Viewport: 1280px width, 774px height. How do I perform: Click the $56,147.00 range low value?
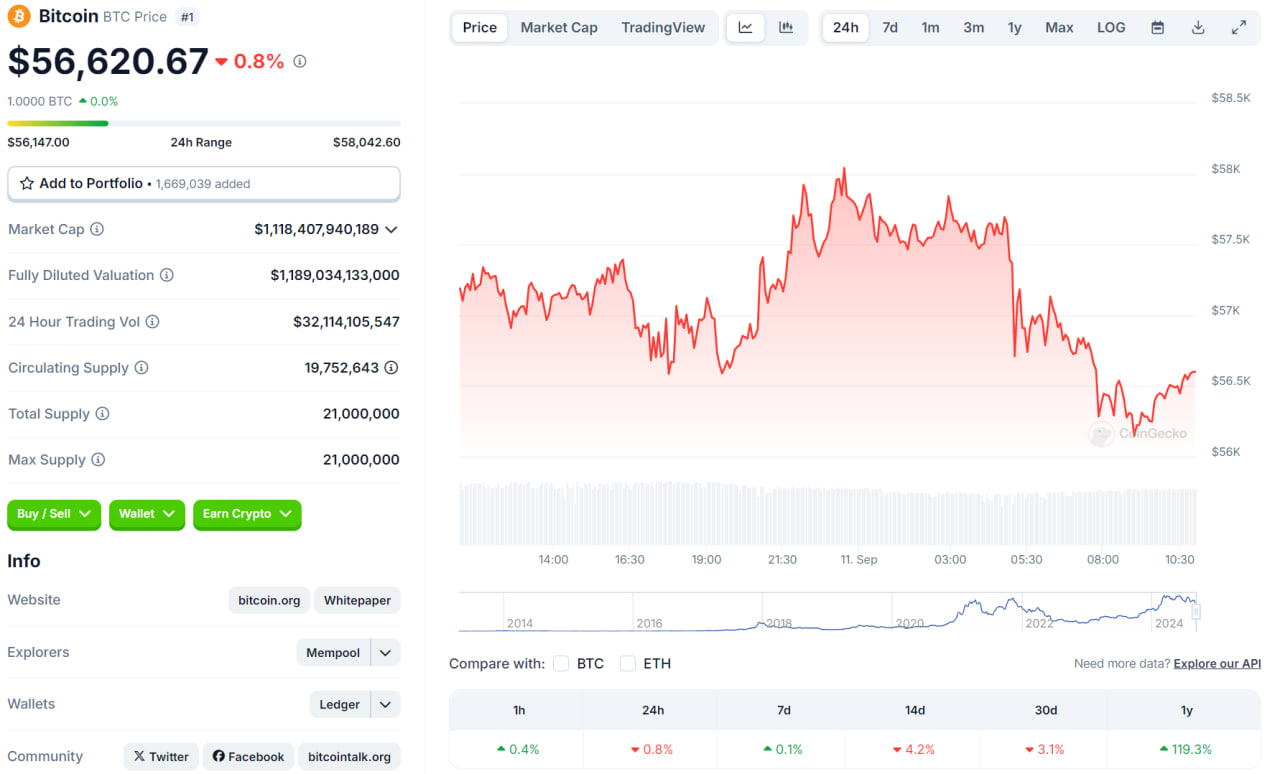(x=38, y=142)
